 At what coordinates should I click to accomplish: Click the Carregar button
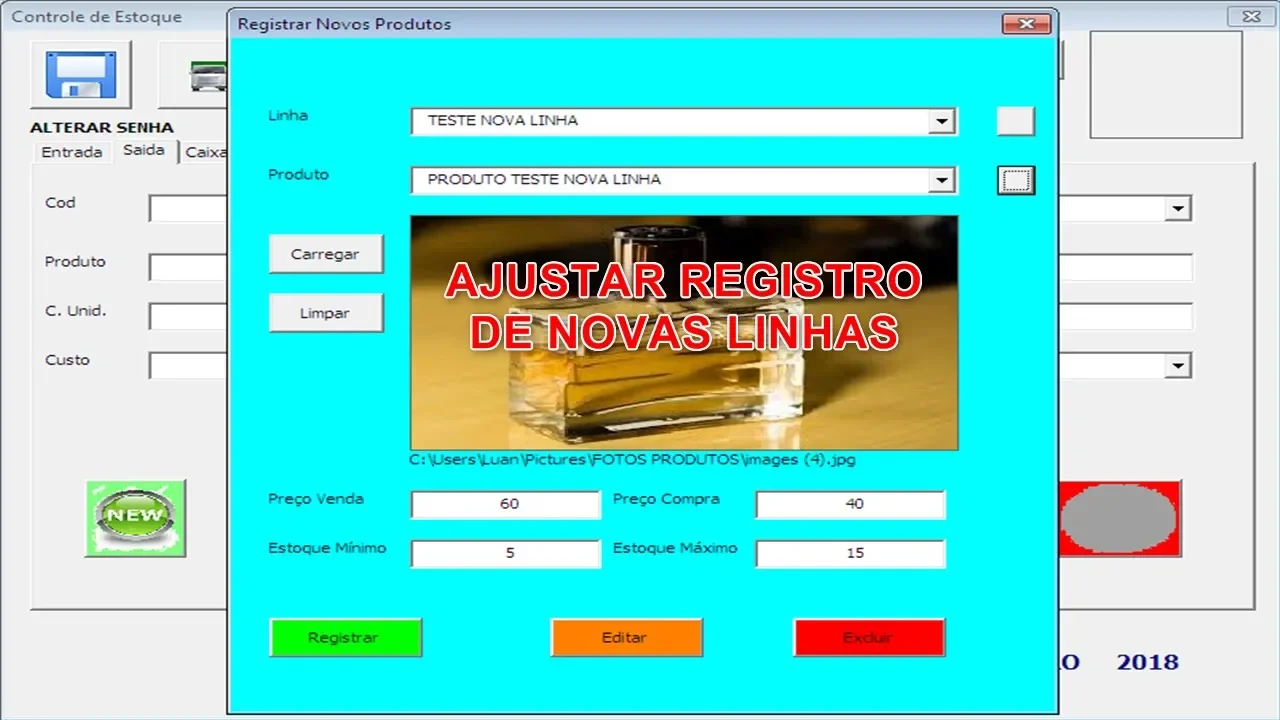[325, 254]
